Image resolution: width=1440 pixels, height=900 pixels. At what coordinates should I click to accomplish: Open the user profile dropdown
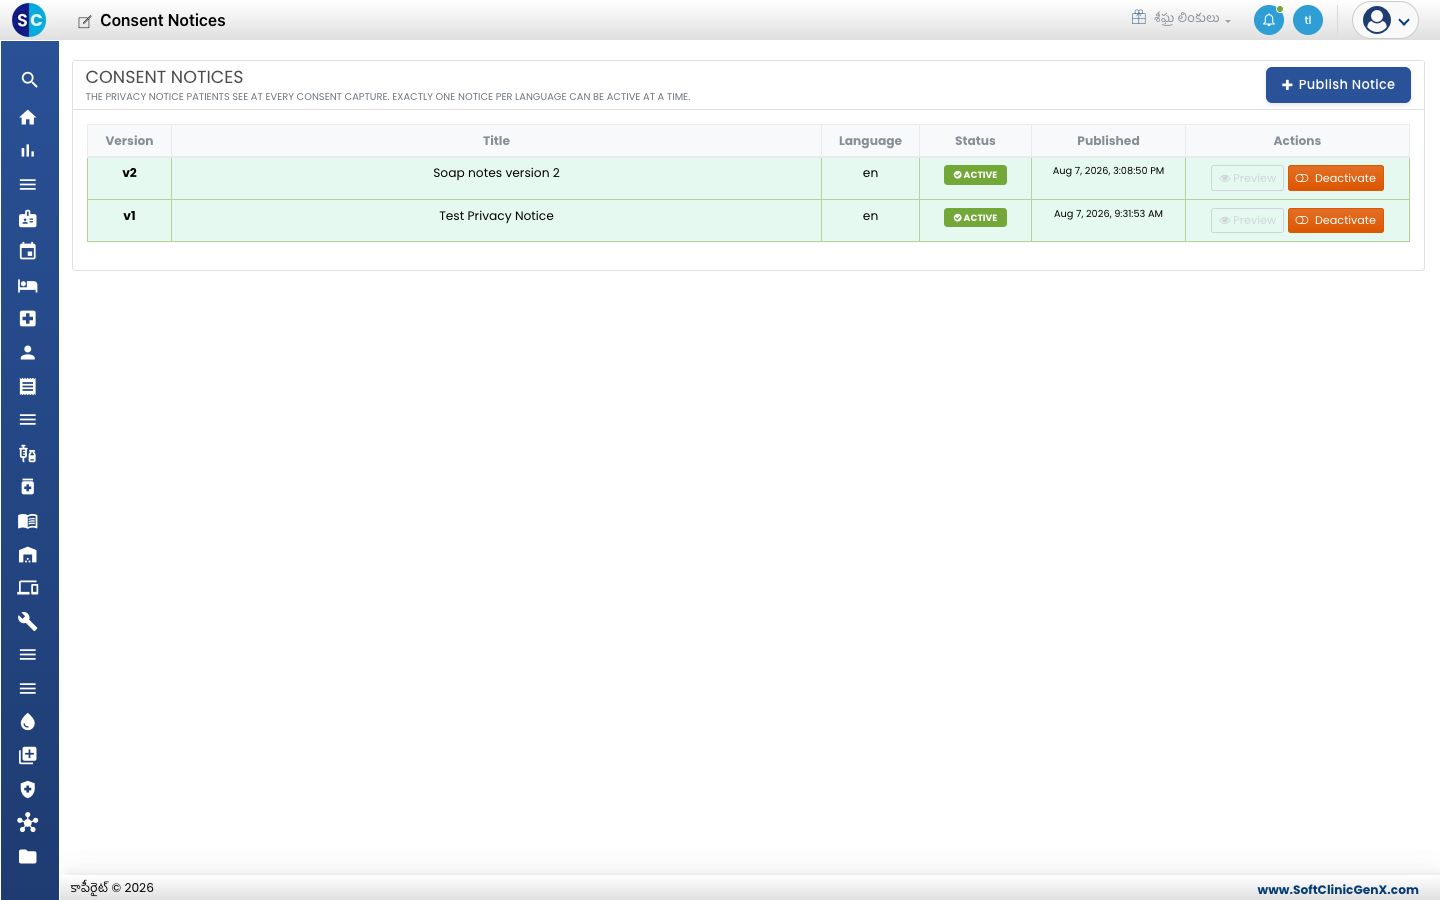point(1385,20)
